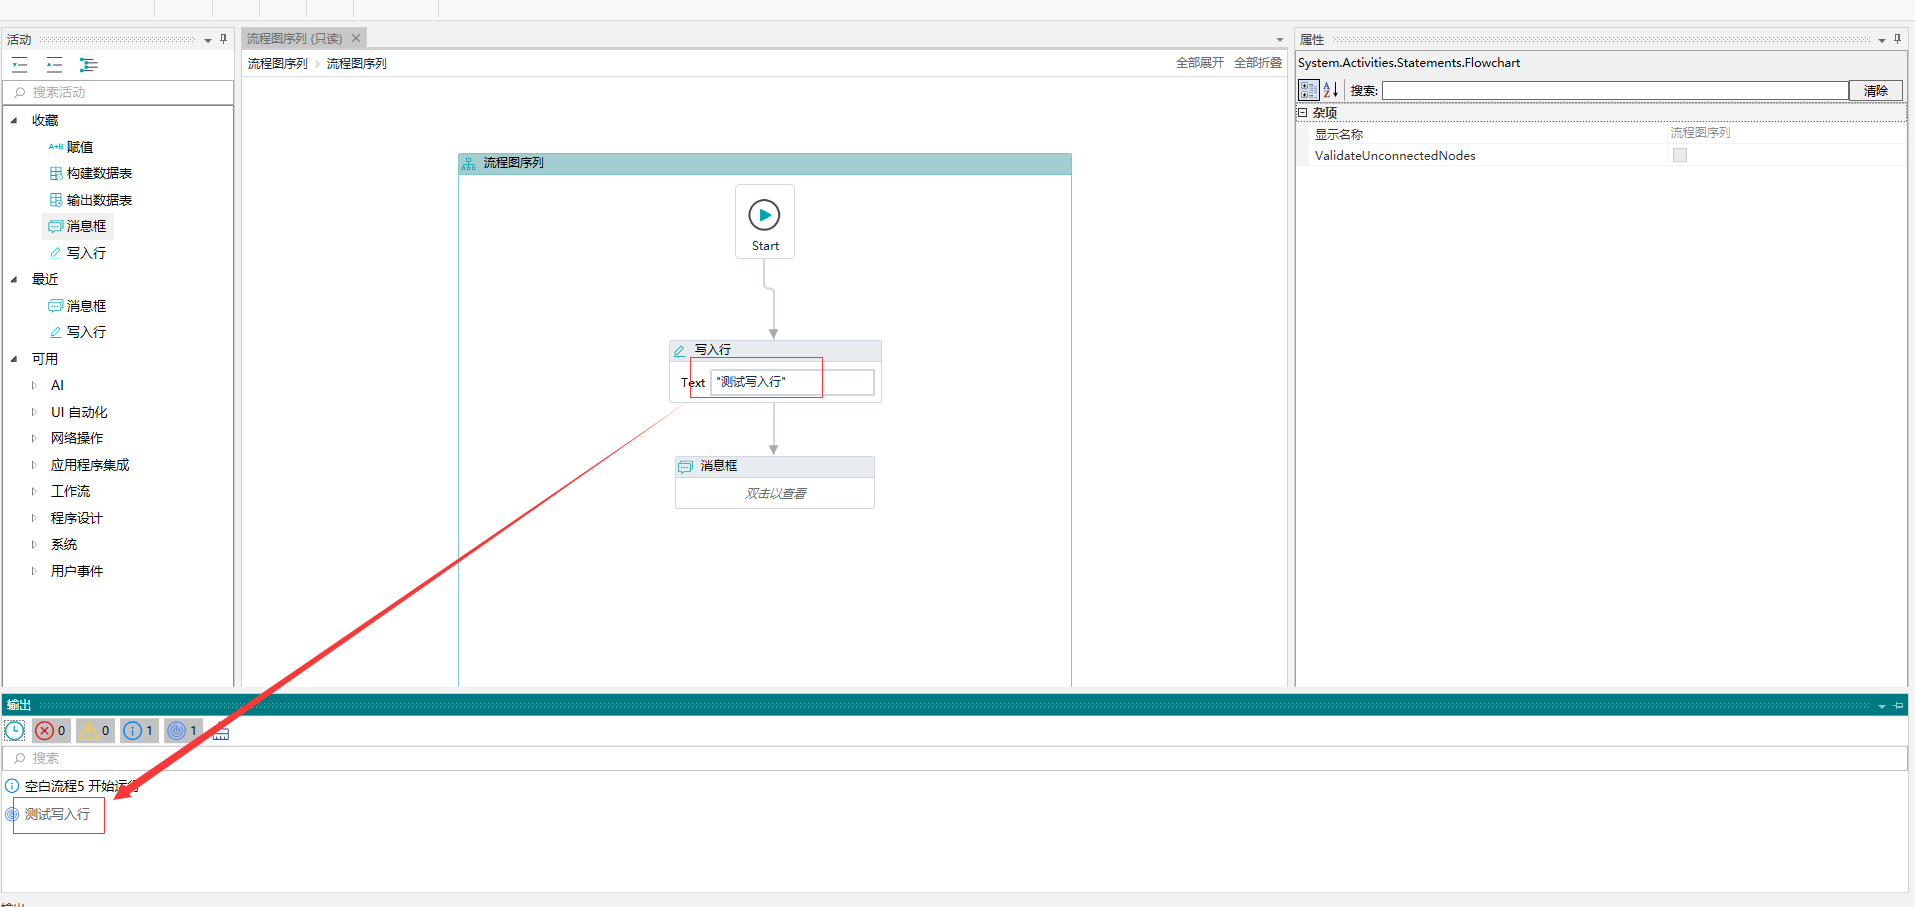Expand the 程序设计 category
Image resolution: width=1915 pixels, height=907 pixels.
pyautogui.click(x=34, y=518)
